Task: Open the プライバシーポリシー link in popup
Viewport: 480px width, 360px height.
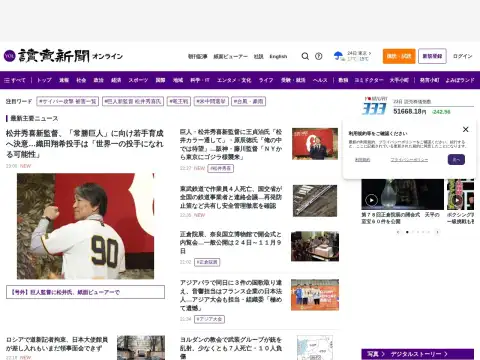Action: [409, 160]
